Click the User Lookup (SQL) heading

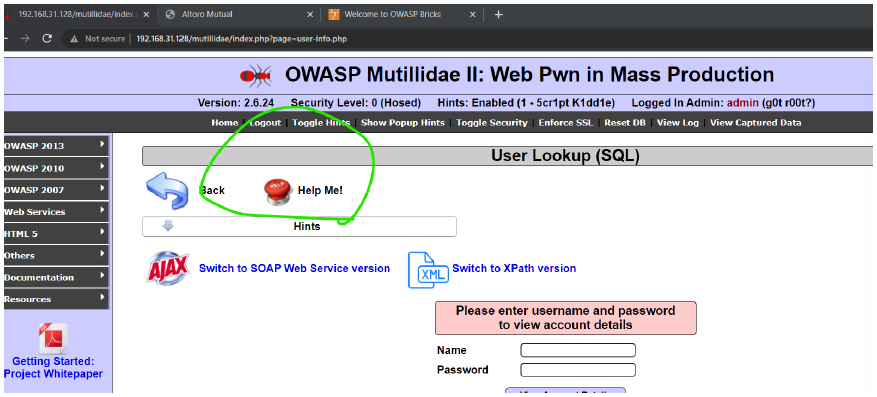[565, 156]
